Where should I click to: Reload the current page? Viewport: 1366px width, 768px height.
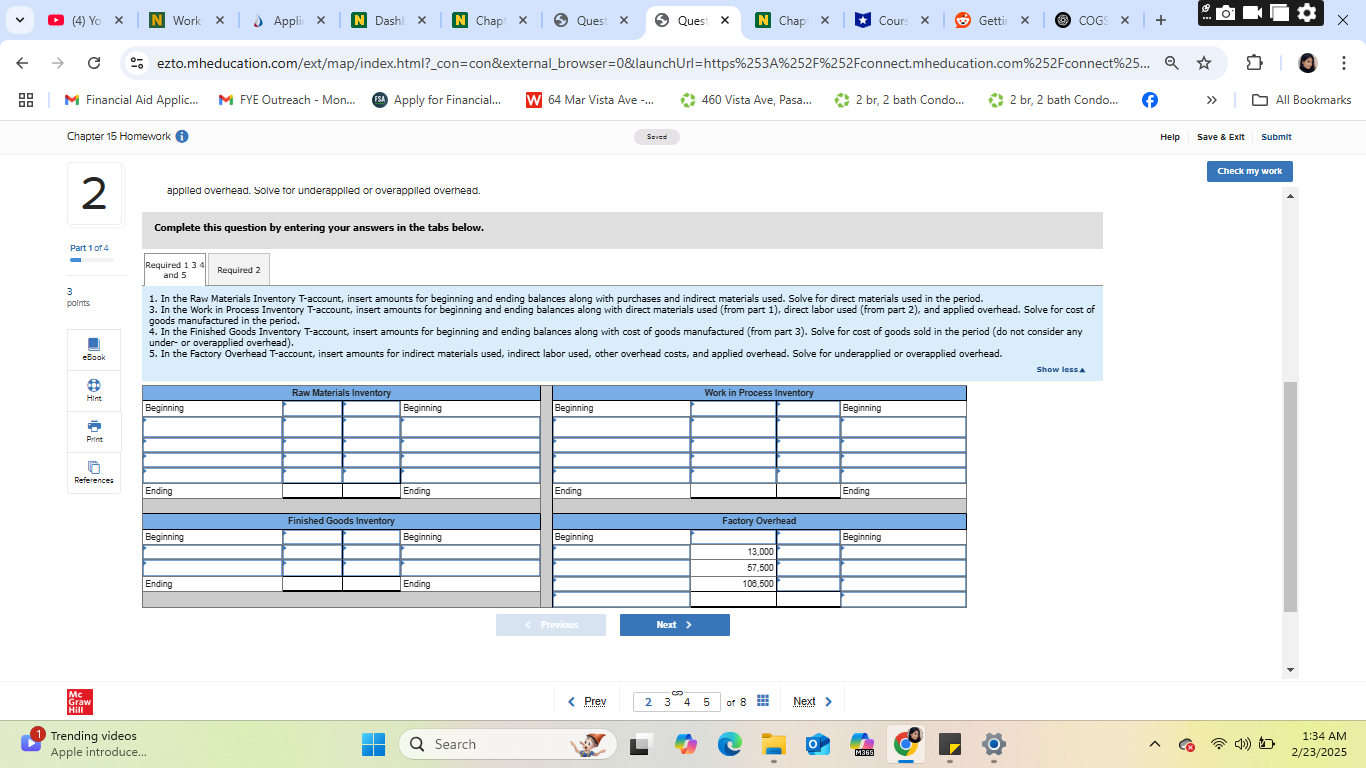coord(94,63)
